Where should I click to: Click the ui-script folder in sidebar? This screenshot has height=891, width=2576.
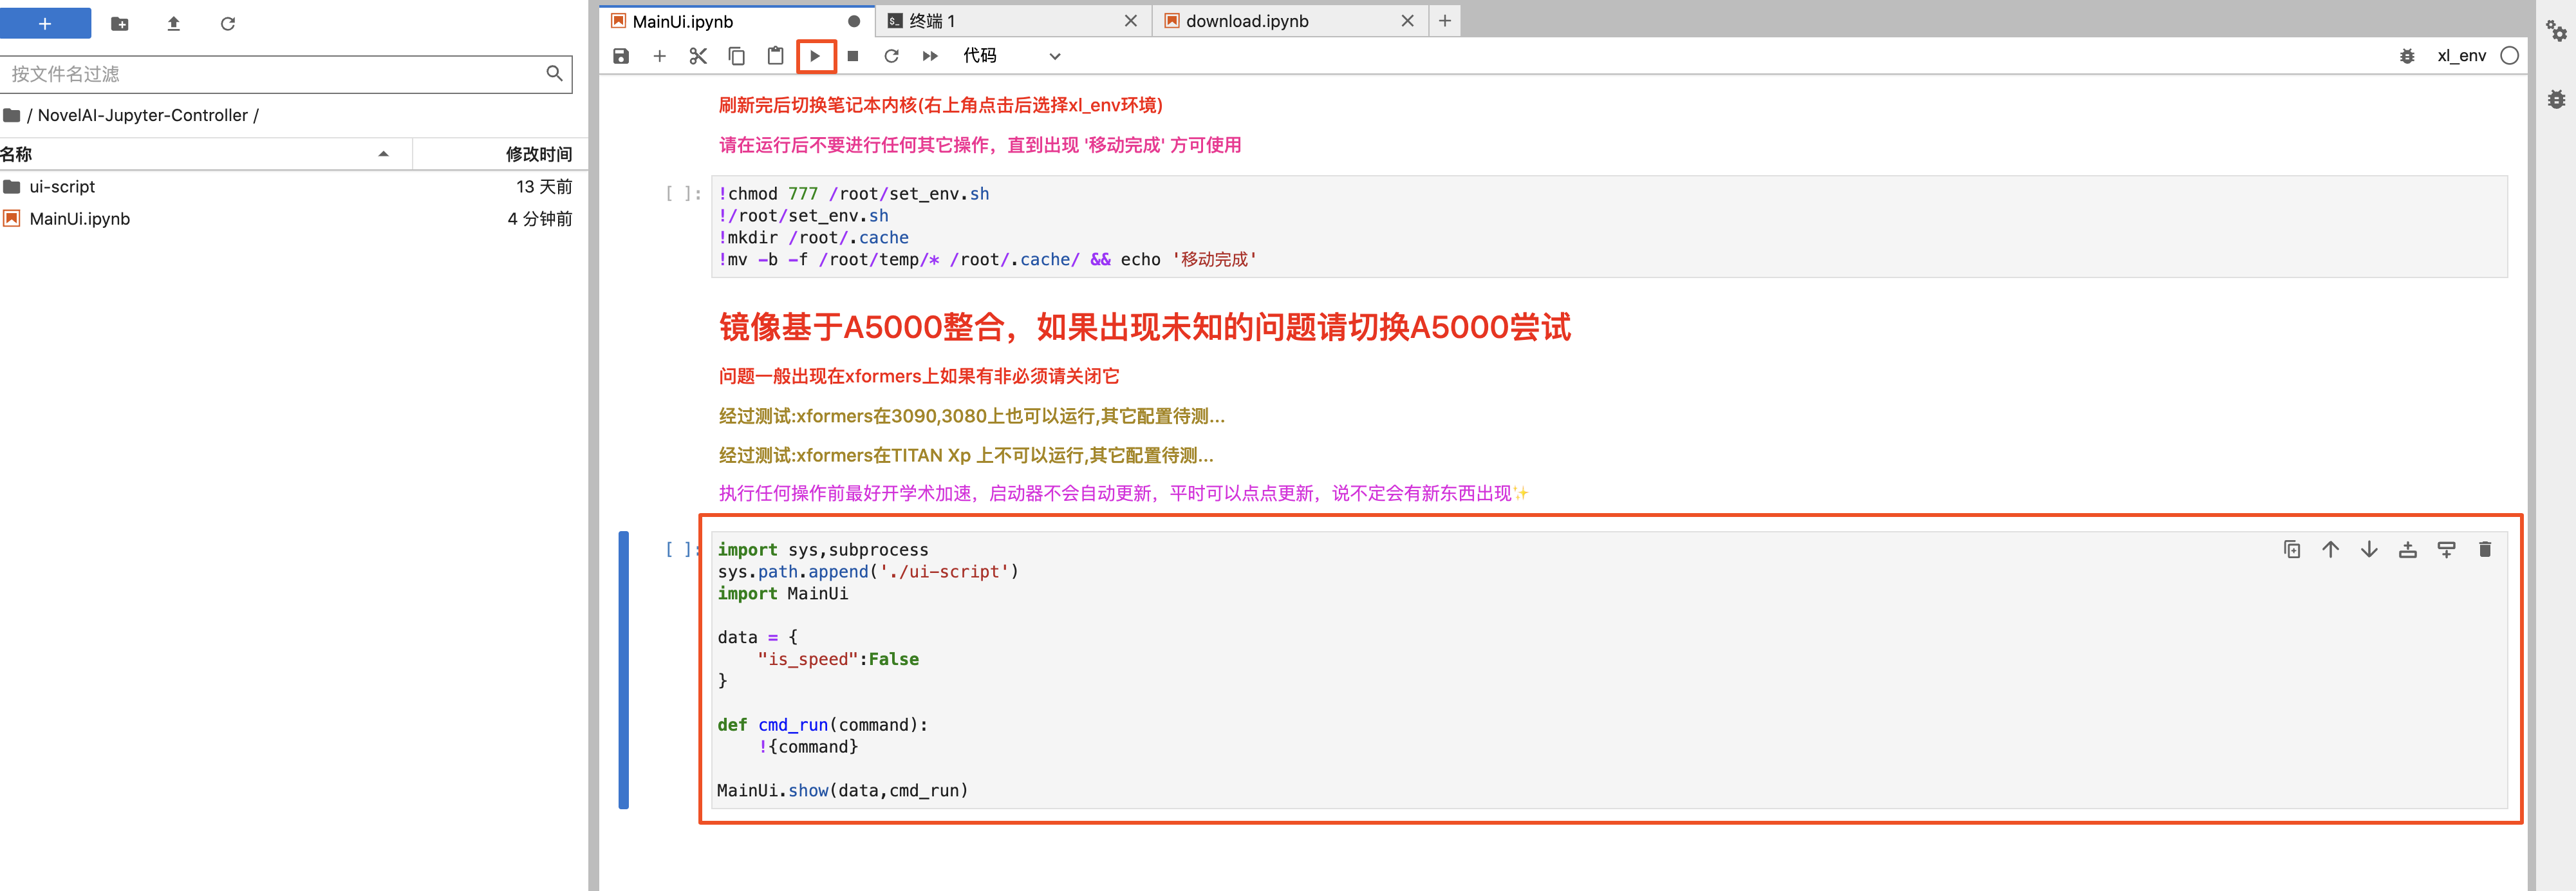point(62,186)
